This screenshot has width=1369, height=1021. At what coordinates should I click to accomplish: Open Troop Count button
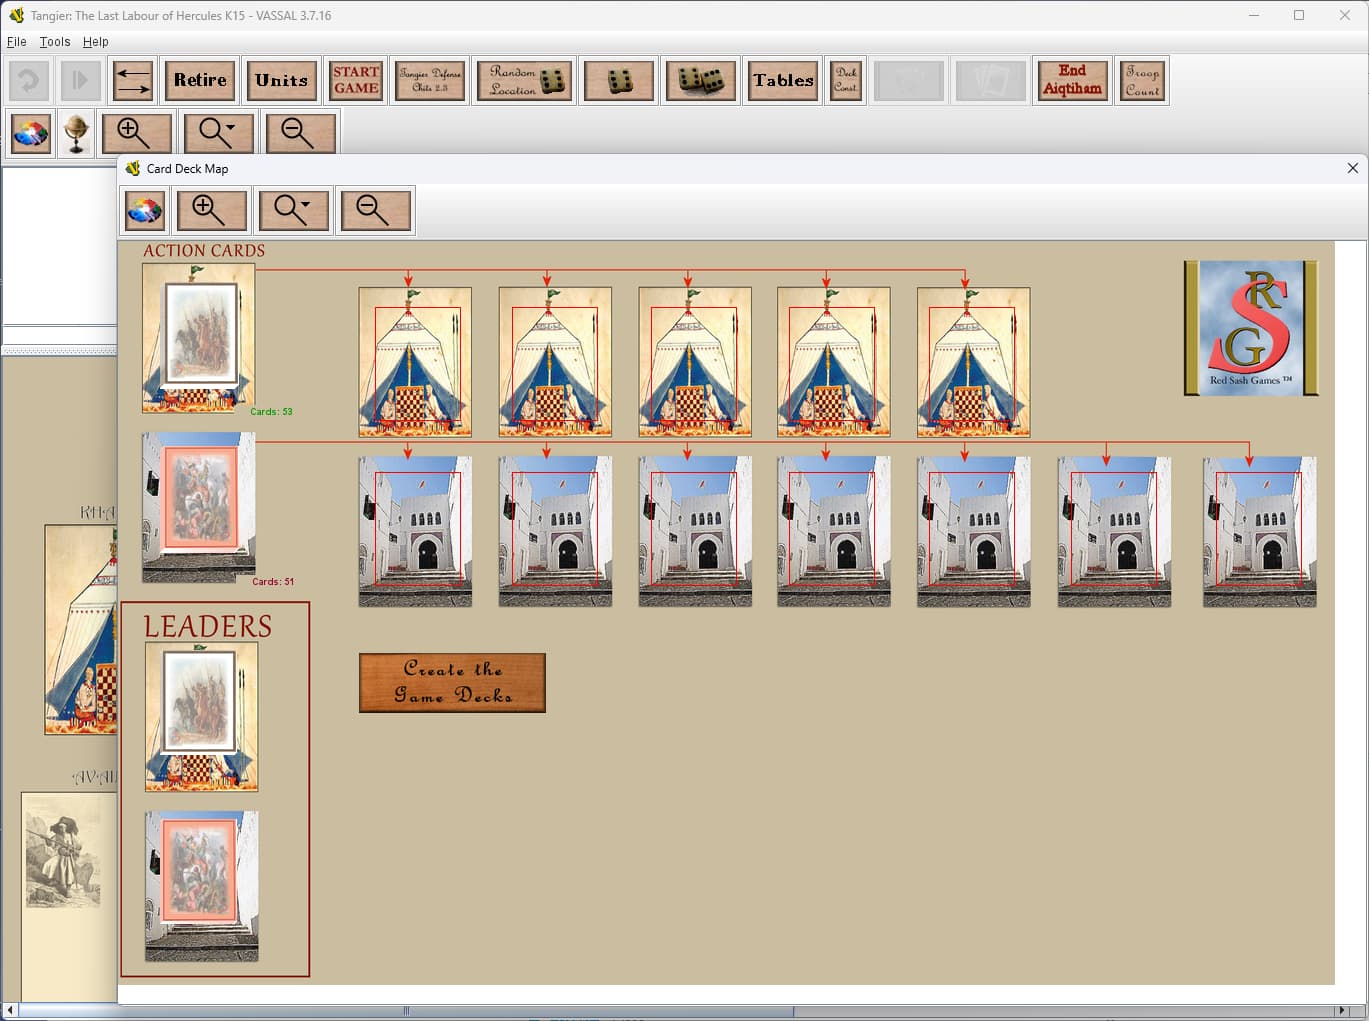point(1142,81)
